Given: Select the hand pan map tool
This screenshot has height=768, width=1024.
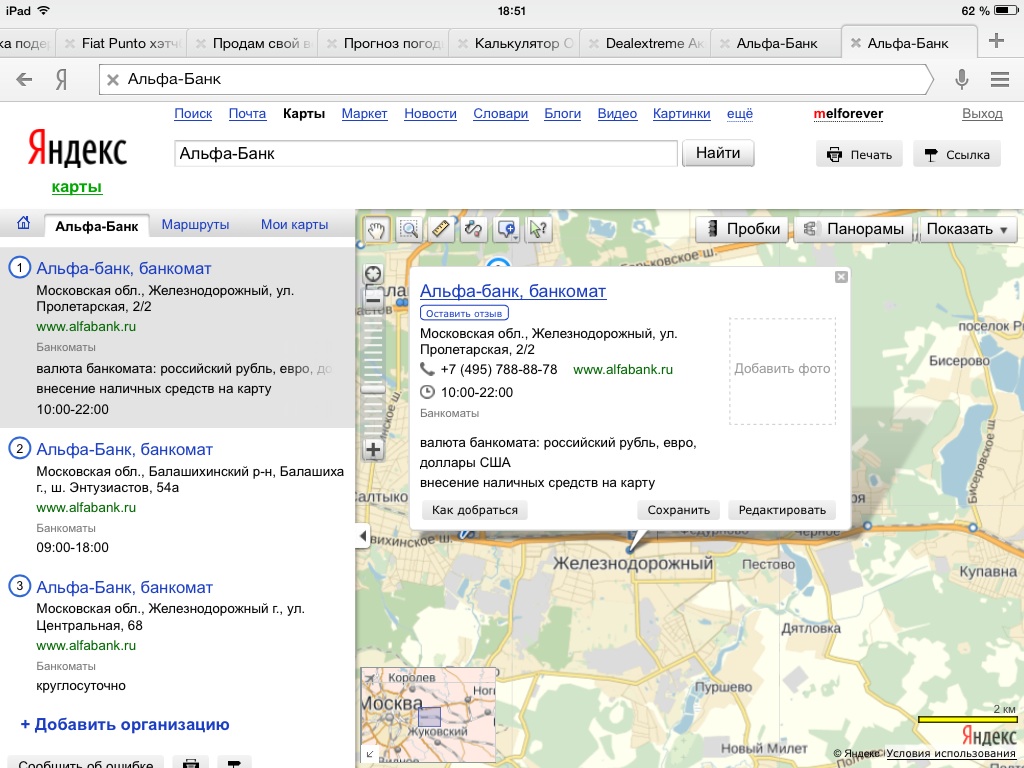Looking at the screenshot, I should (x=377, y=229).
